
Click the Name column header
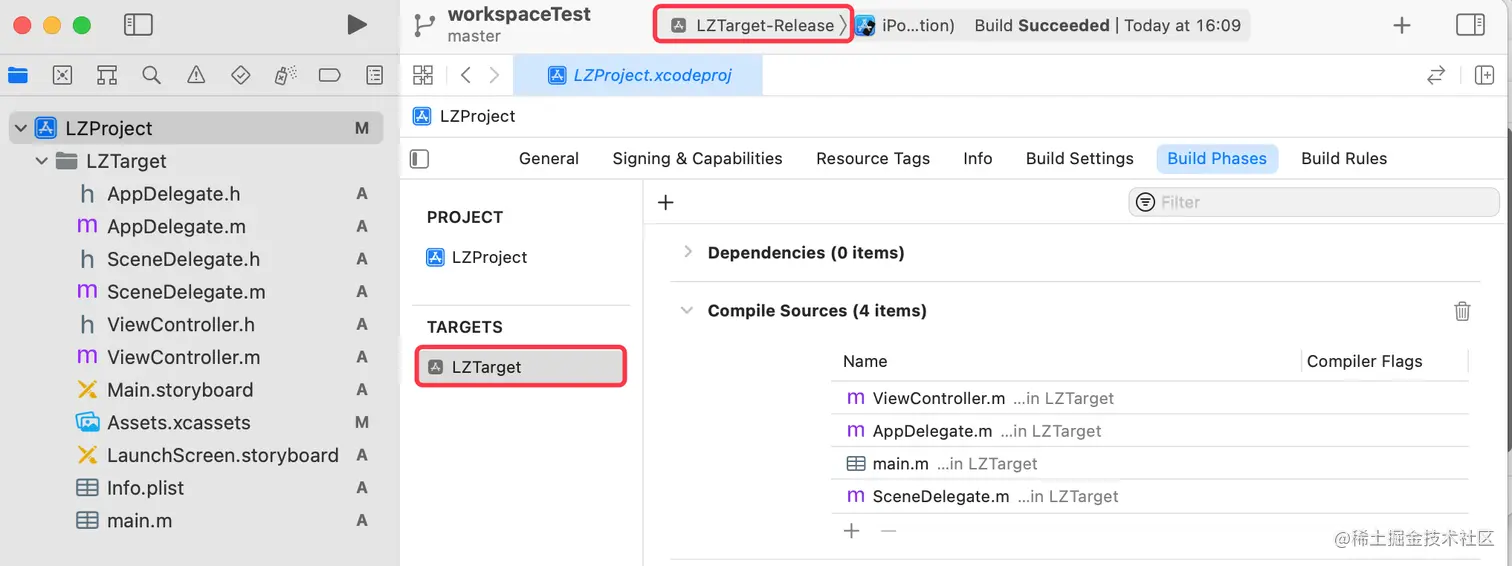click(x=865, y=361)
